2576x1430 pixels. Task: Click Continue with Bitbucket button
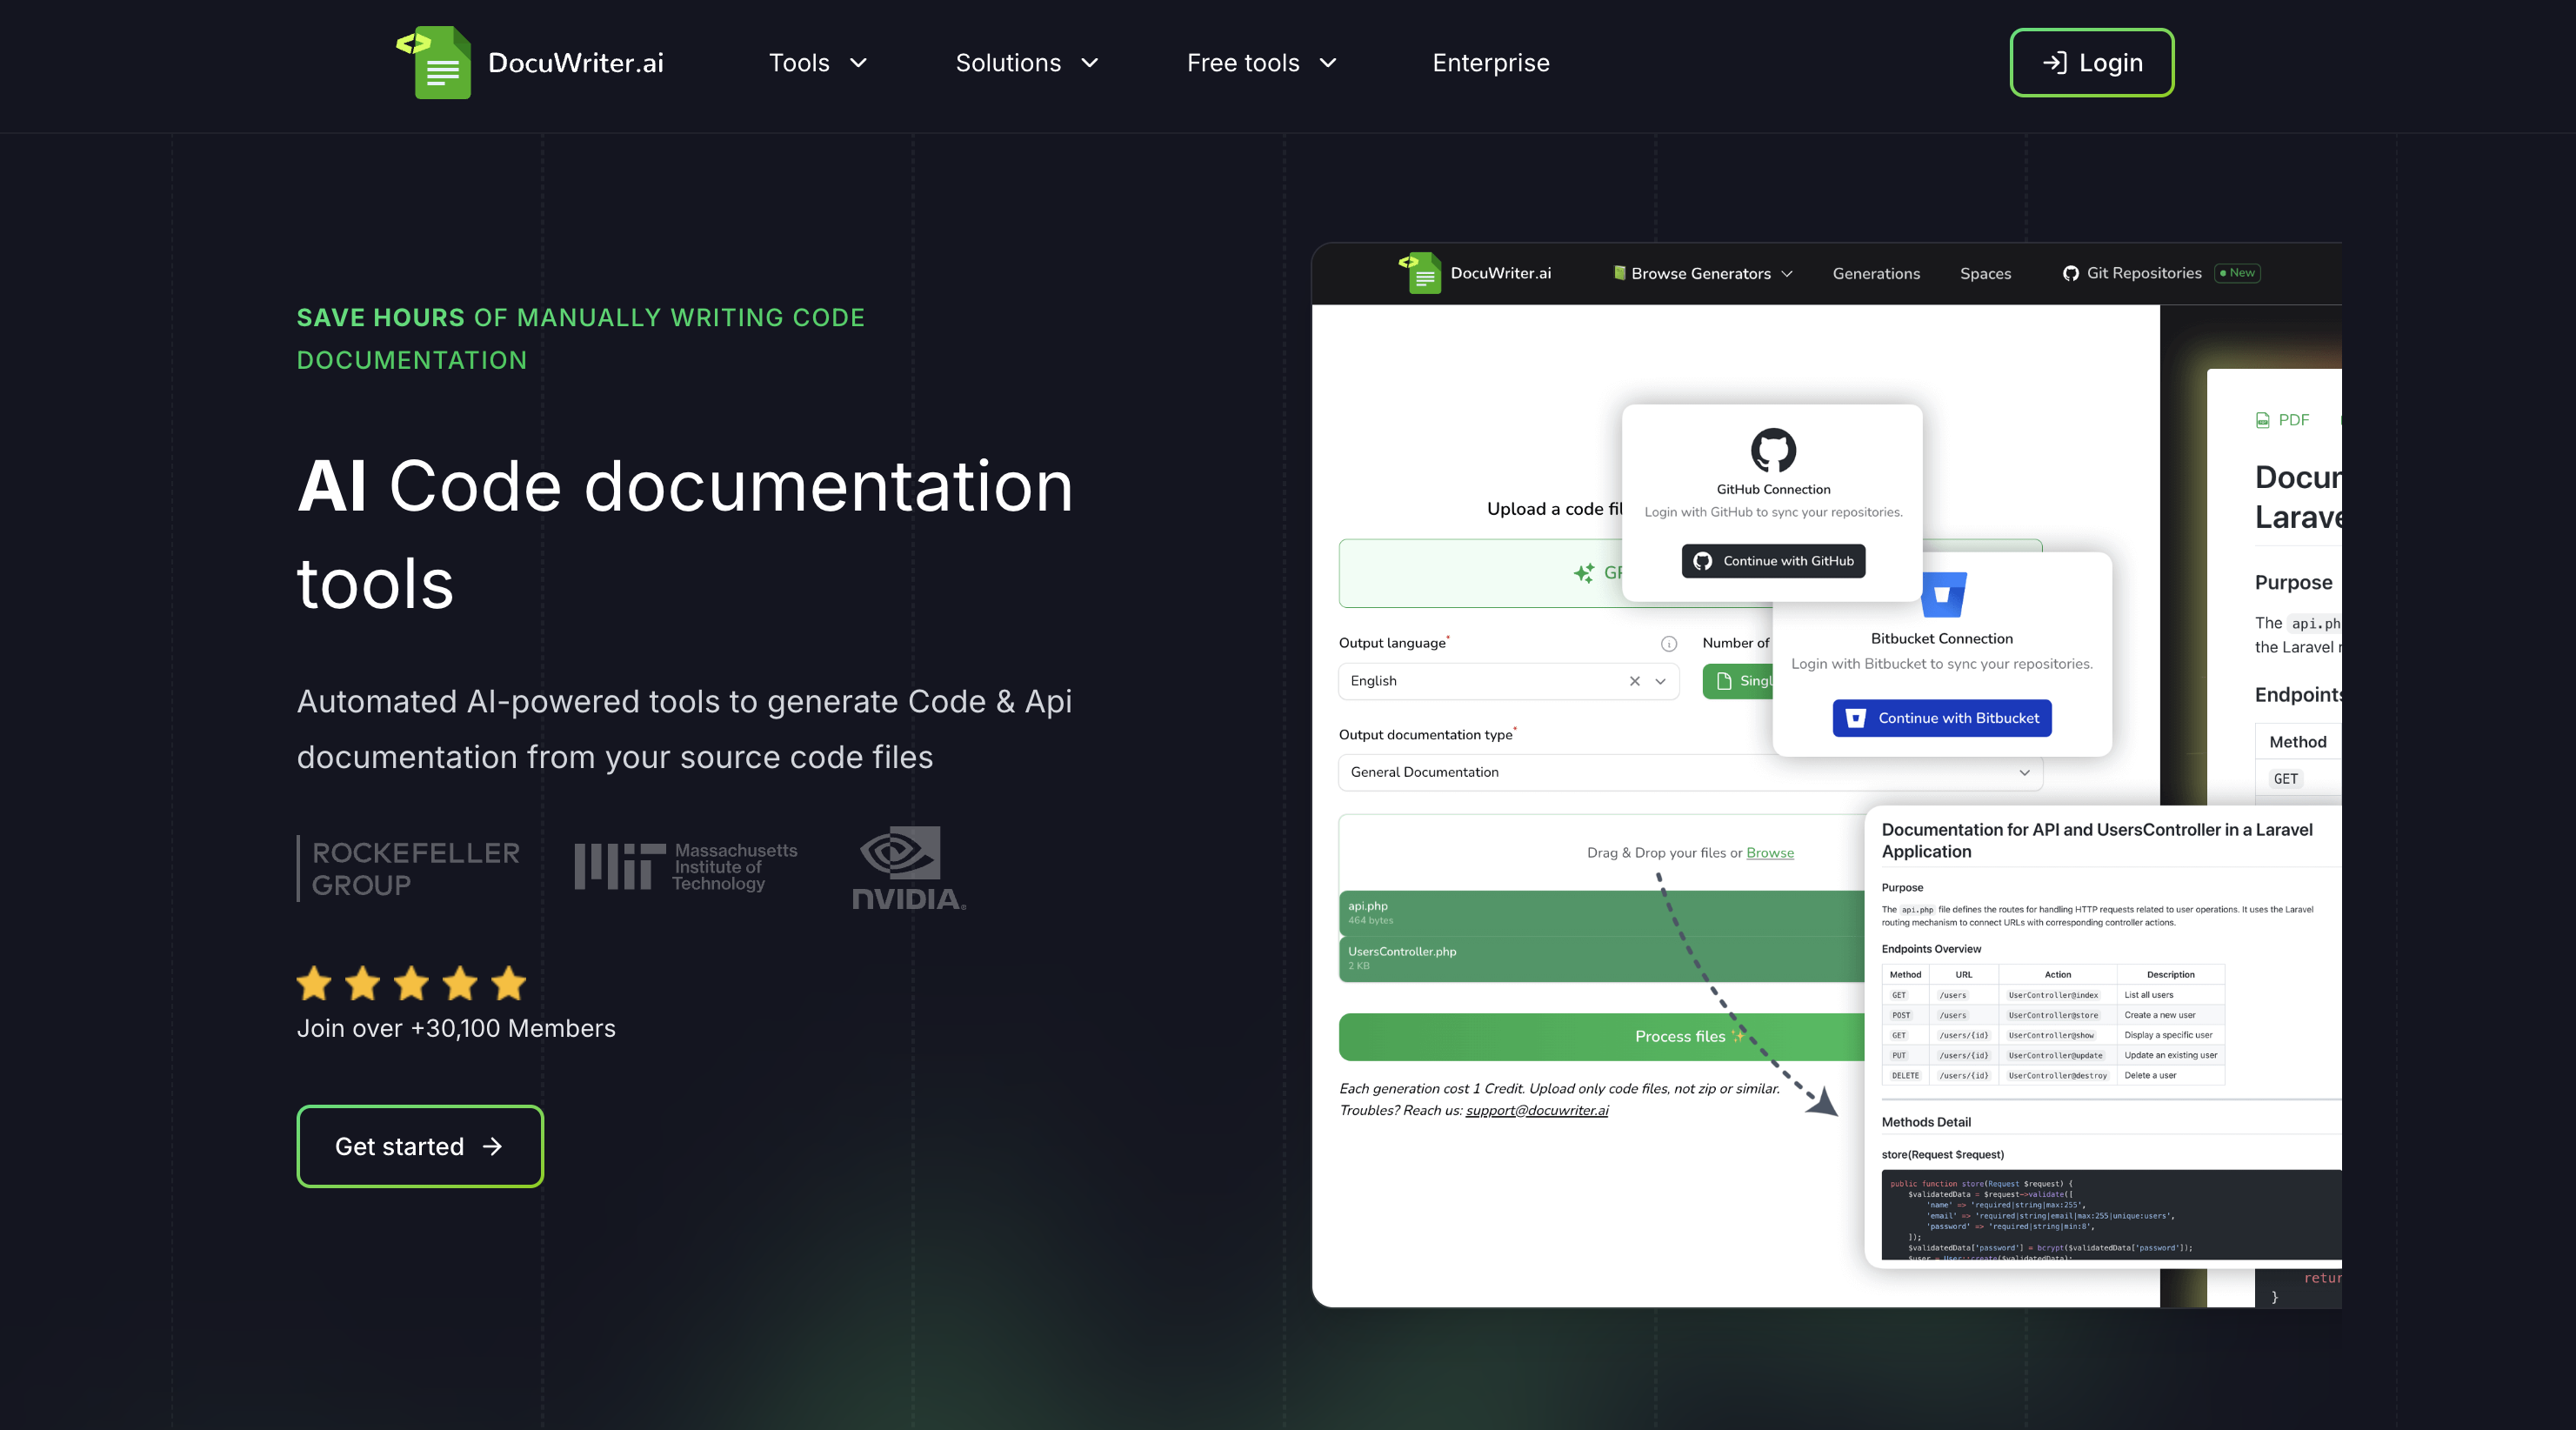coord(1942,718)
